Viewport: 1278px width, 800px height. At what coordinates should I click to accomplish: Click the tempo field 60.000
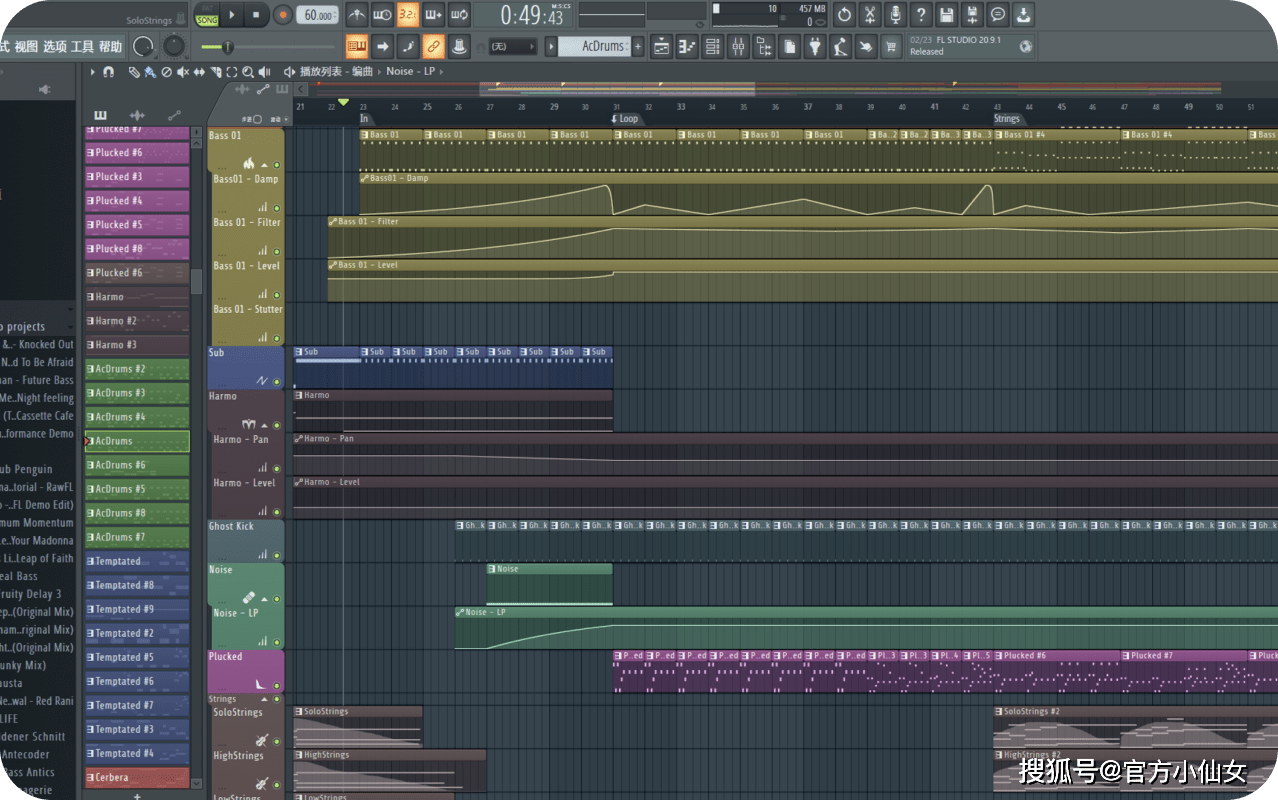click(319, 15)
